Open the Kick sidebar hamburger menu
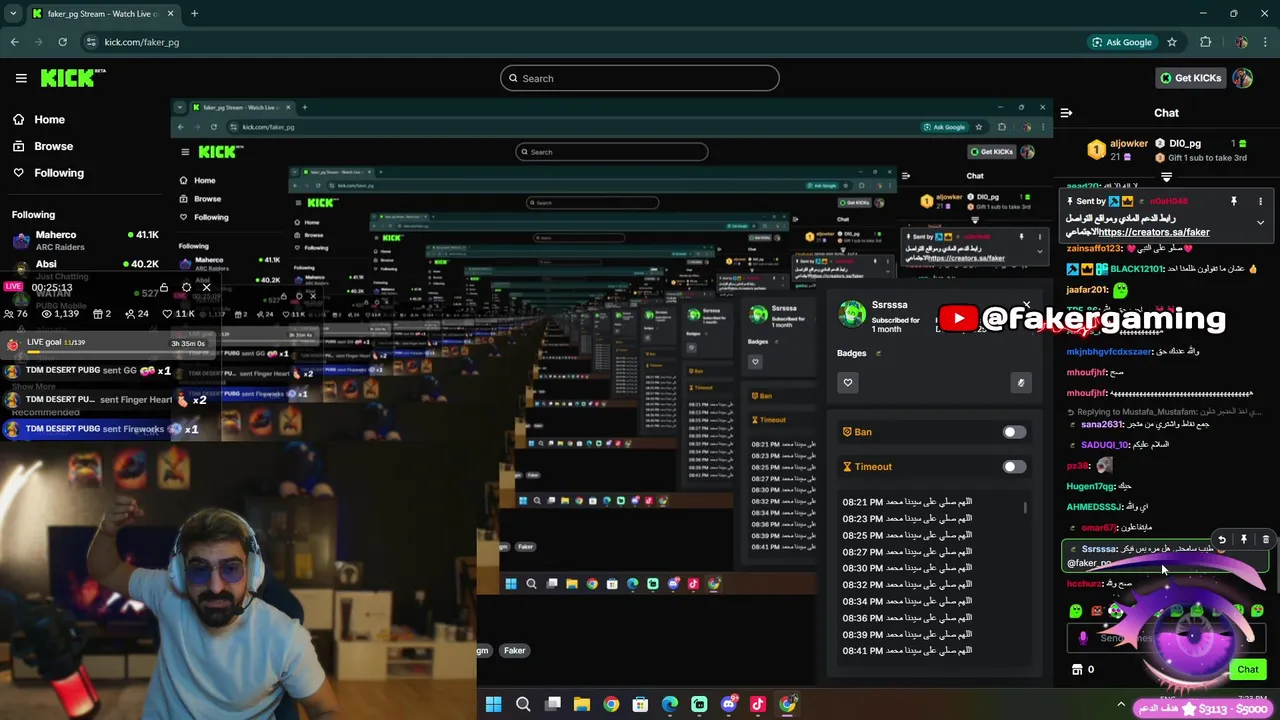 click(21, 78)
